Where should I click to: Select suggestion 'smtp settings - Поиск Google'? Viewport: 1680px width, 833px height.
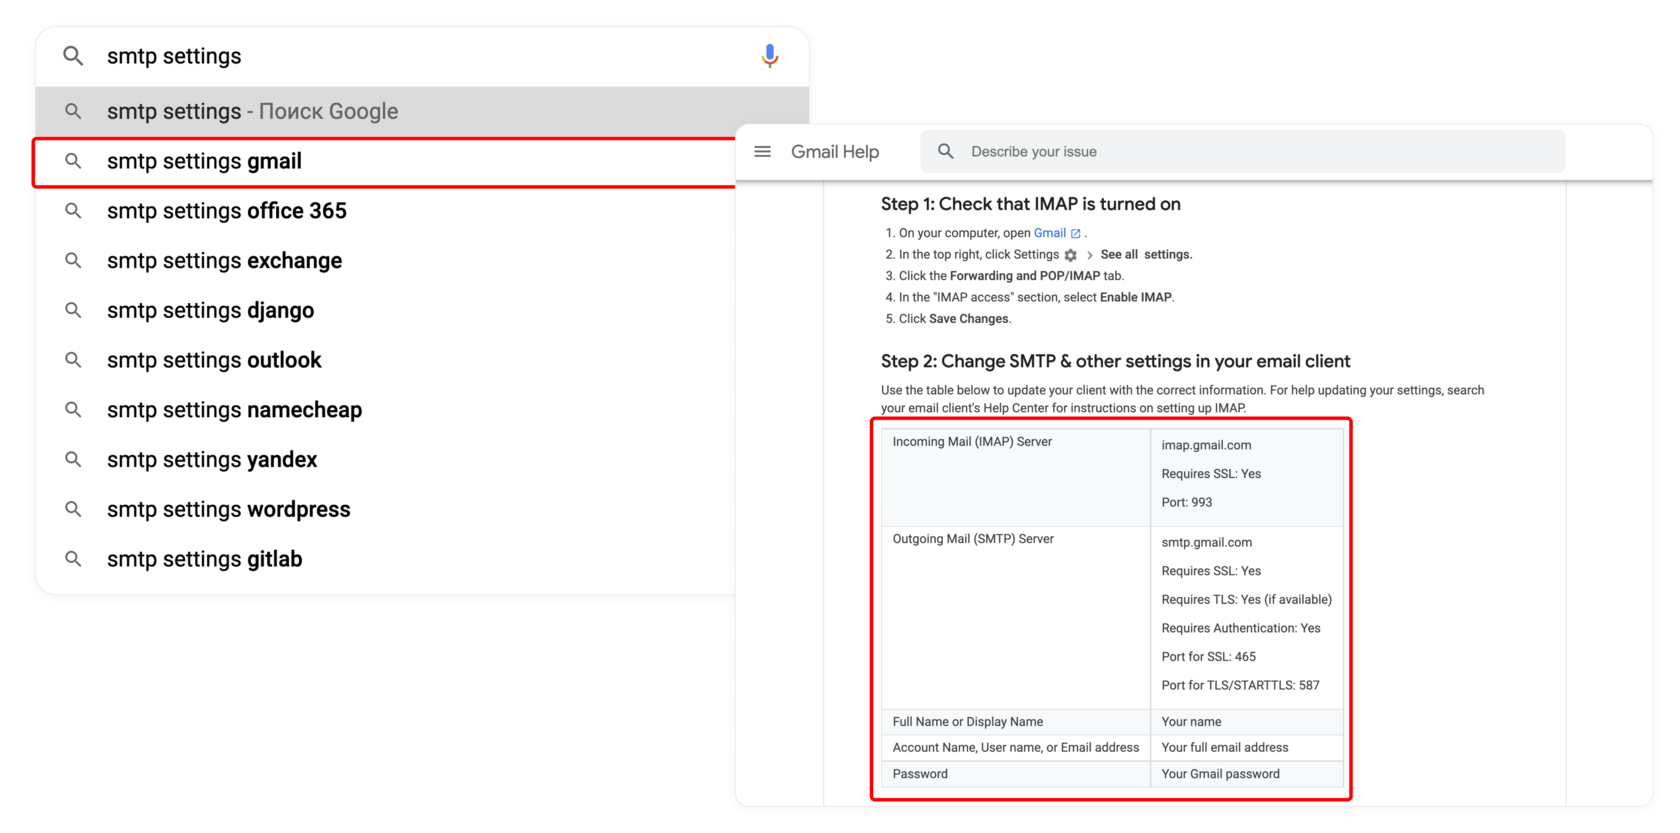point(422,111)
